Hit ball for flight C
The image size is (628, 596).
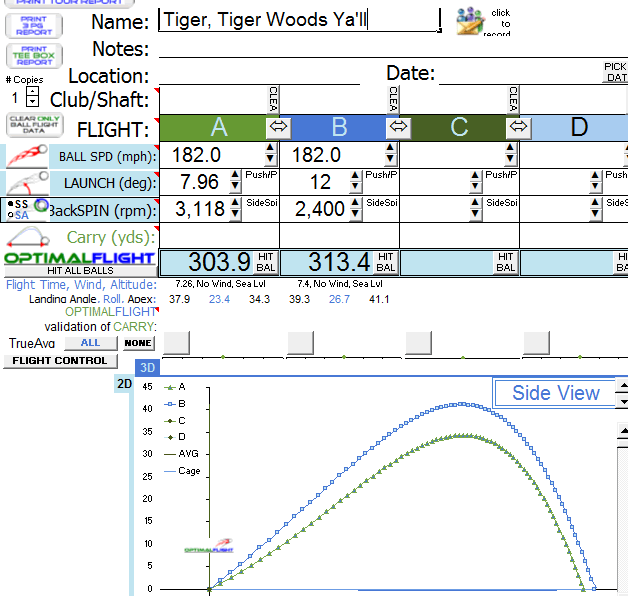pos(505,262)
